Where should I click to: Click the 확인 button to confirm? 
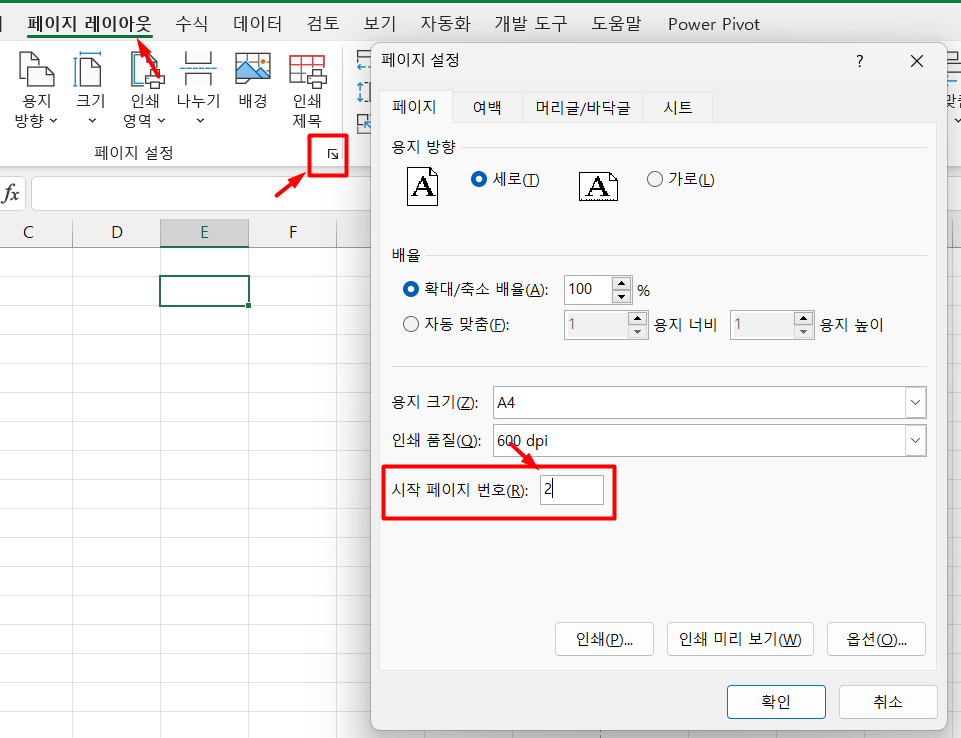click(x=776, y=702)
